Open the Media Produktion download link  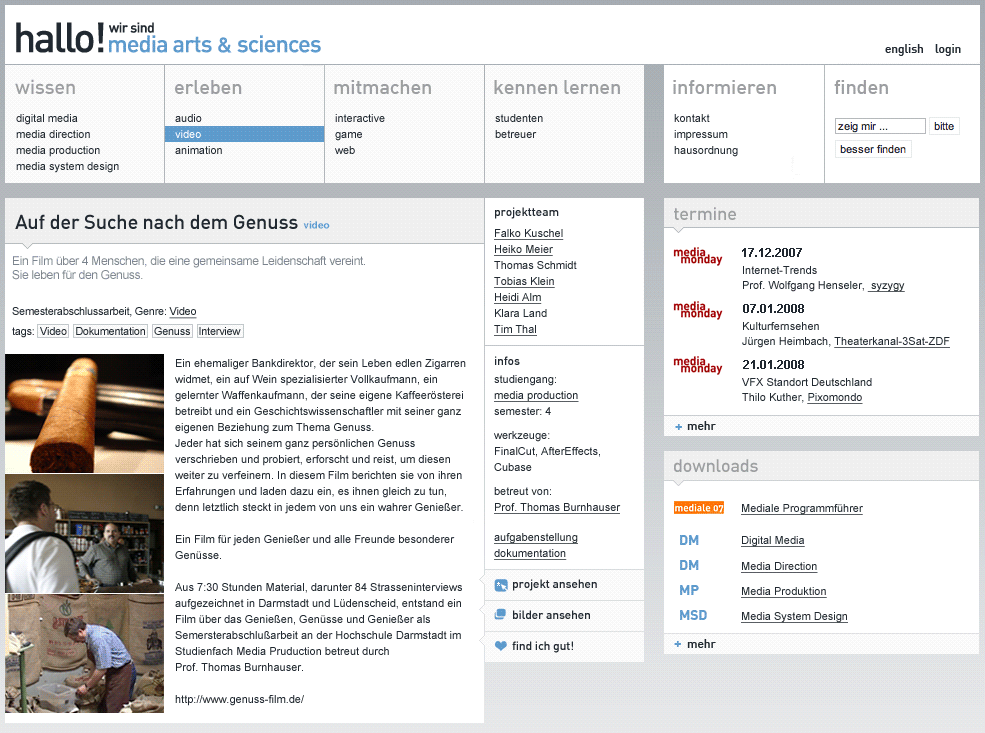click(783, 591)
